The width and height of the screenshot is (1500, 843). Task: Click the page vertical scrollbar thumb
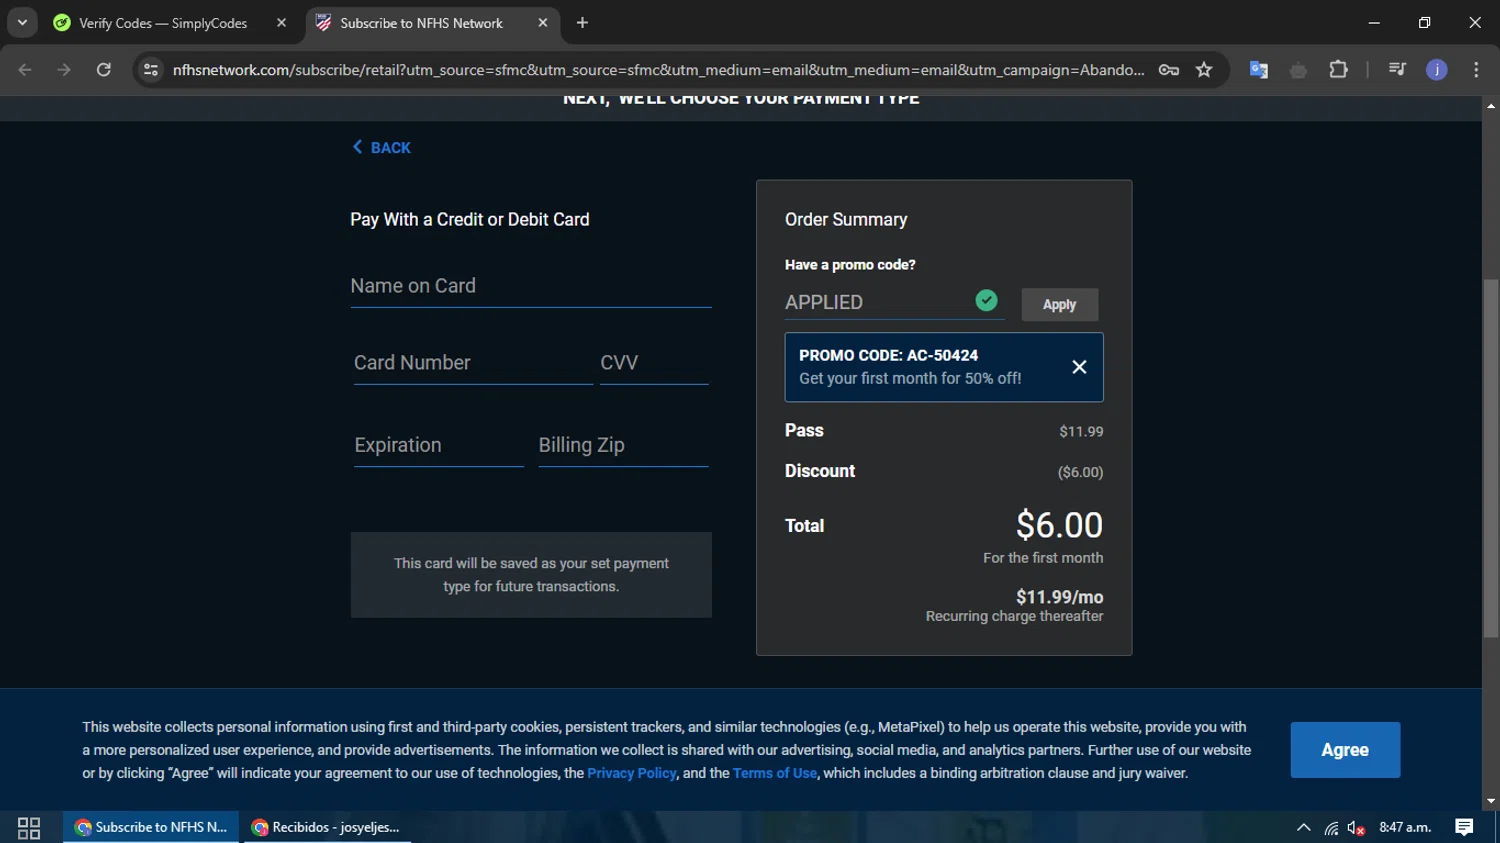(x=1491, y=458)
